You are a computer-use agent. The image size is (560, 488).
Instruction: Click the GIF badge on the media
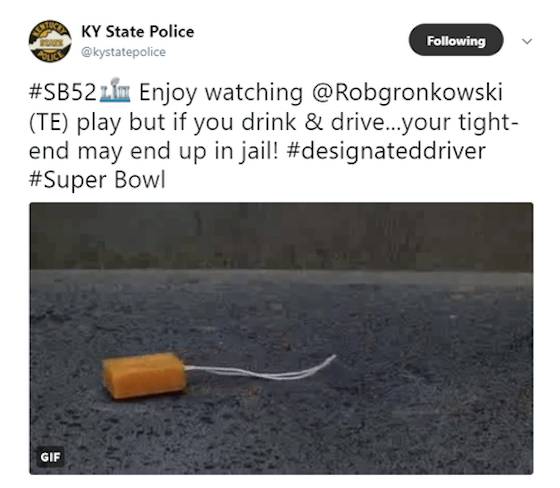pyautogui.click(x=50, y=457)
